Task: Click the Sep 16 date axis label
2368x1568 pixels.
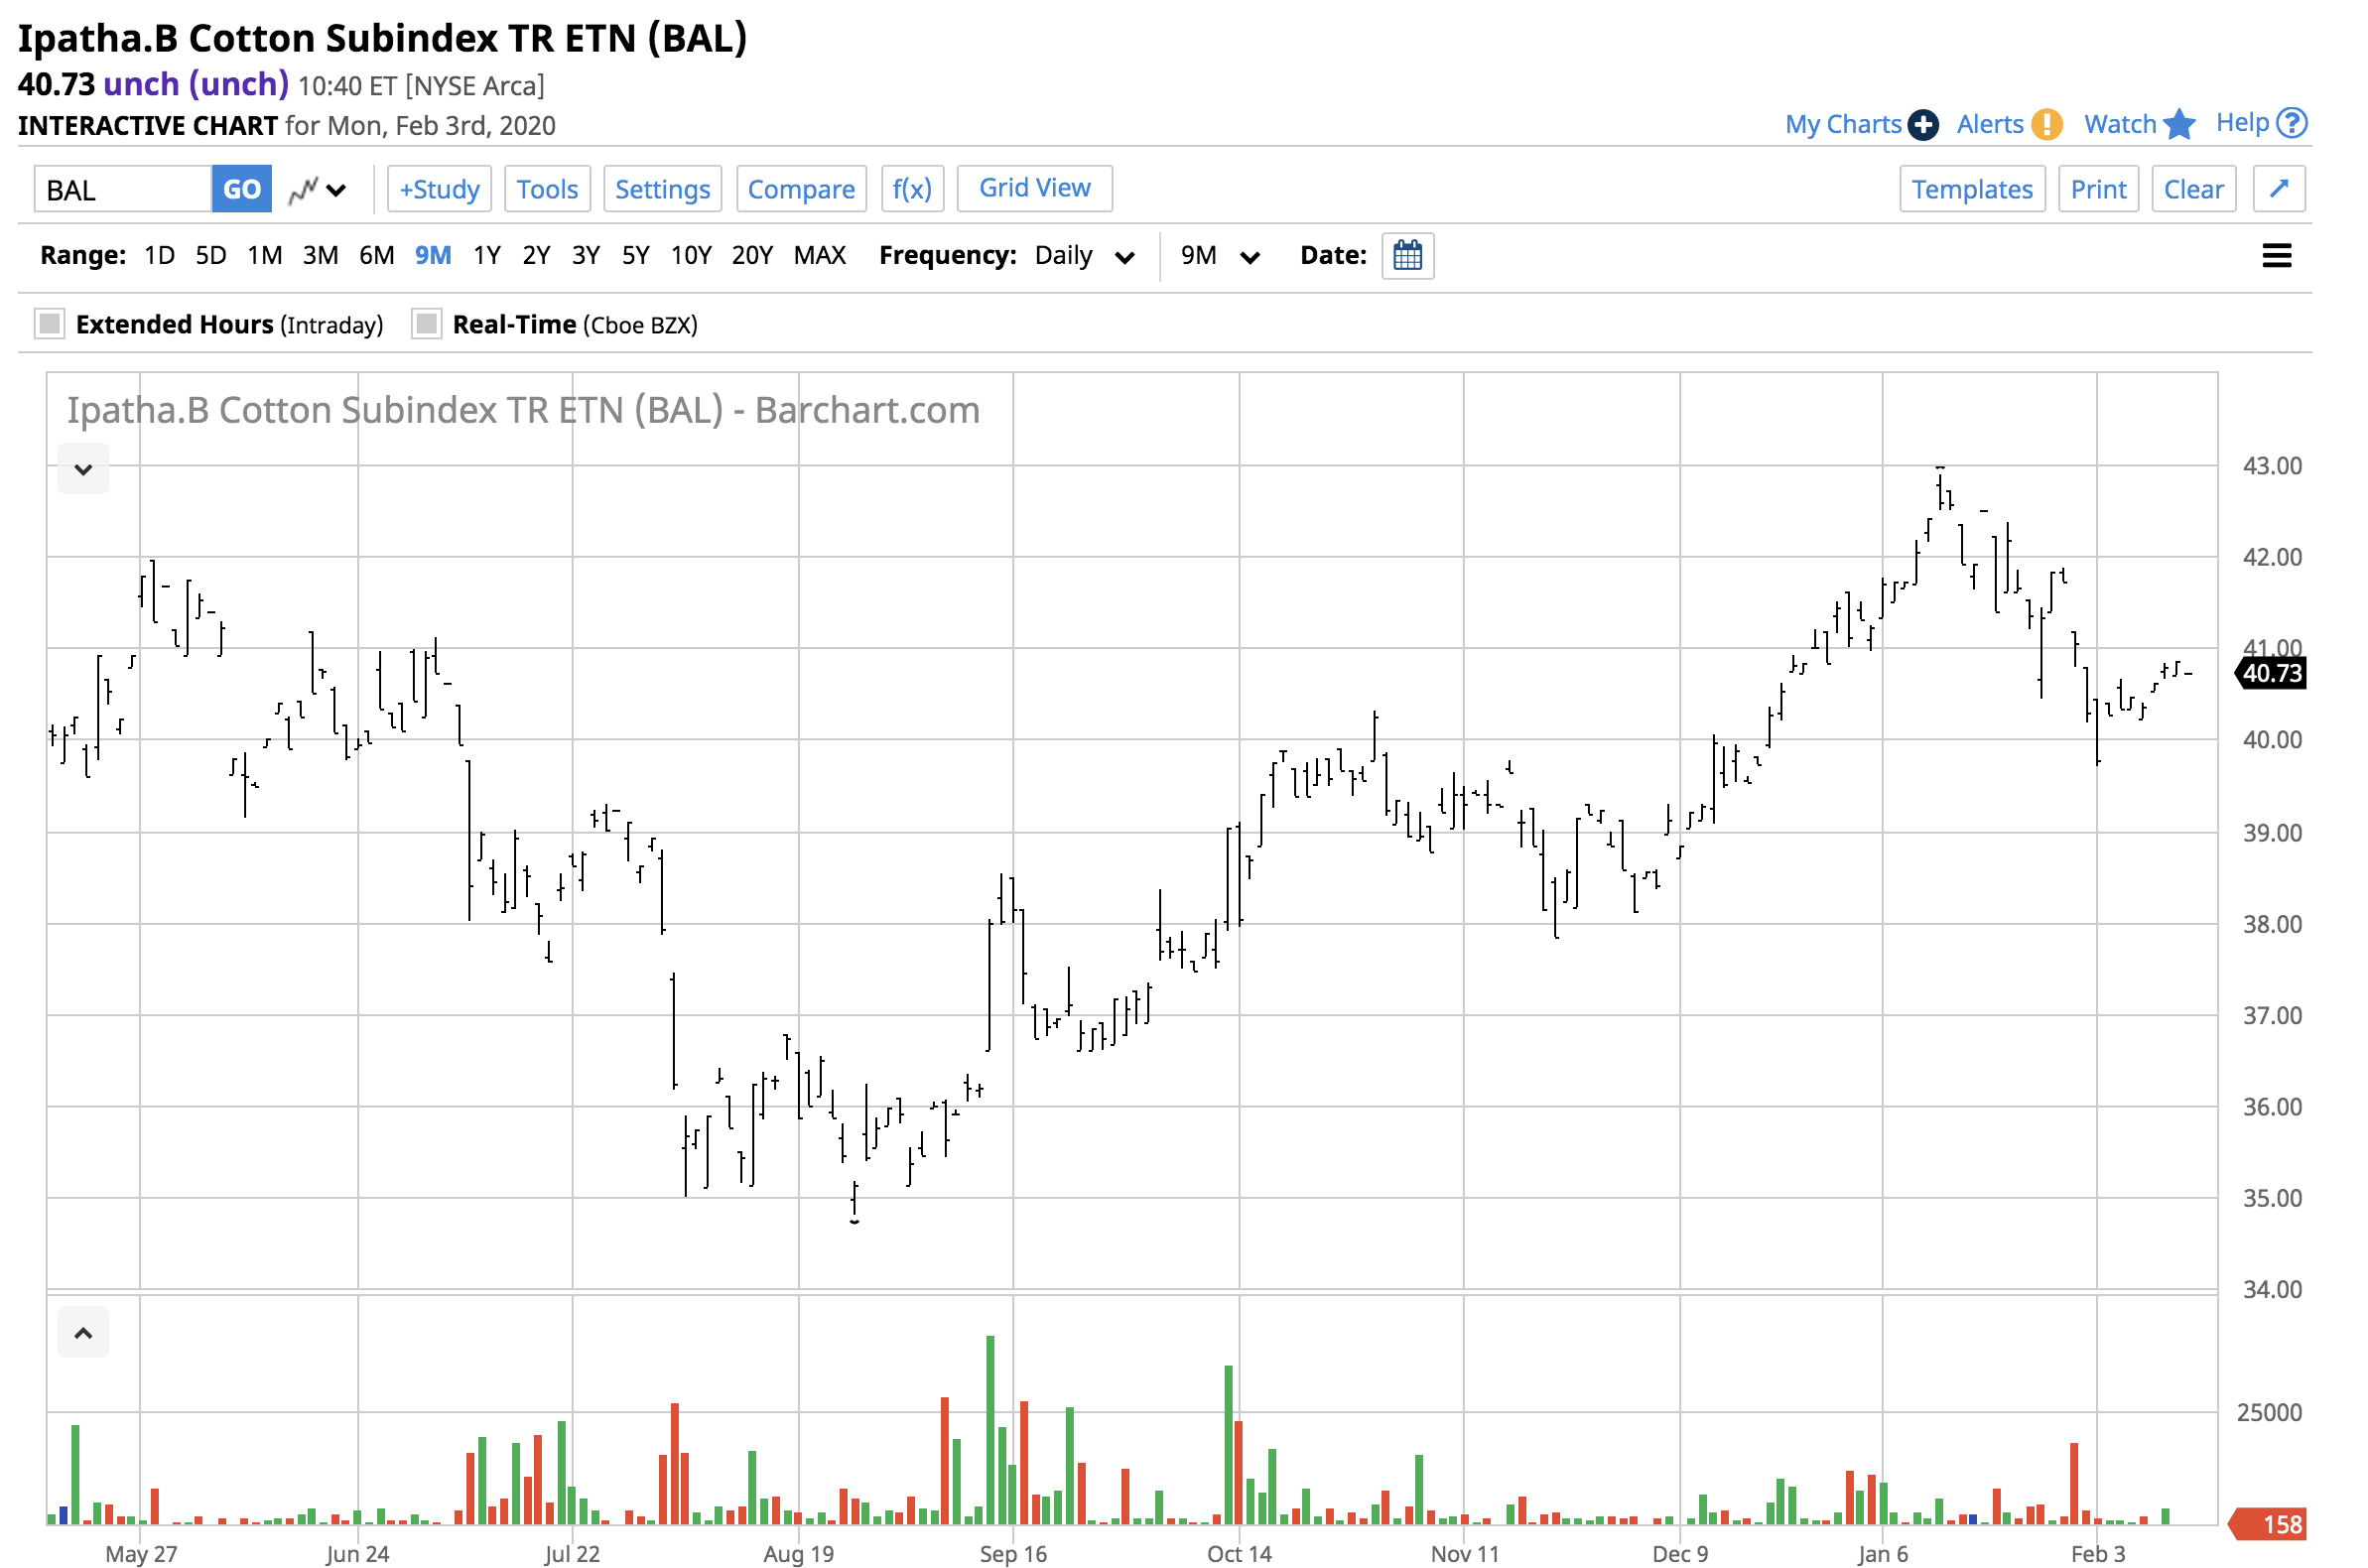Action: 1013,1553
